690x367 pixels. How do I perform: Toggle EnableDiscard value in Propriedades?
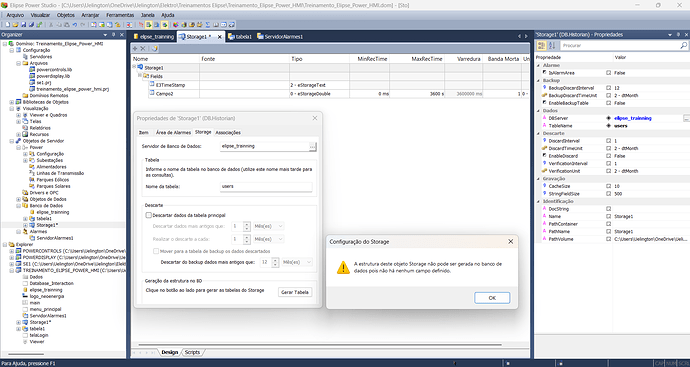tap(619, 156)
